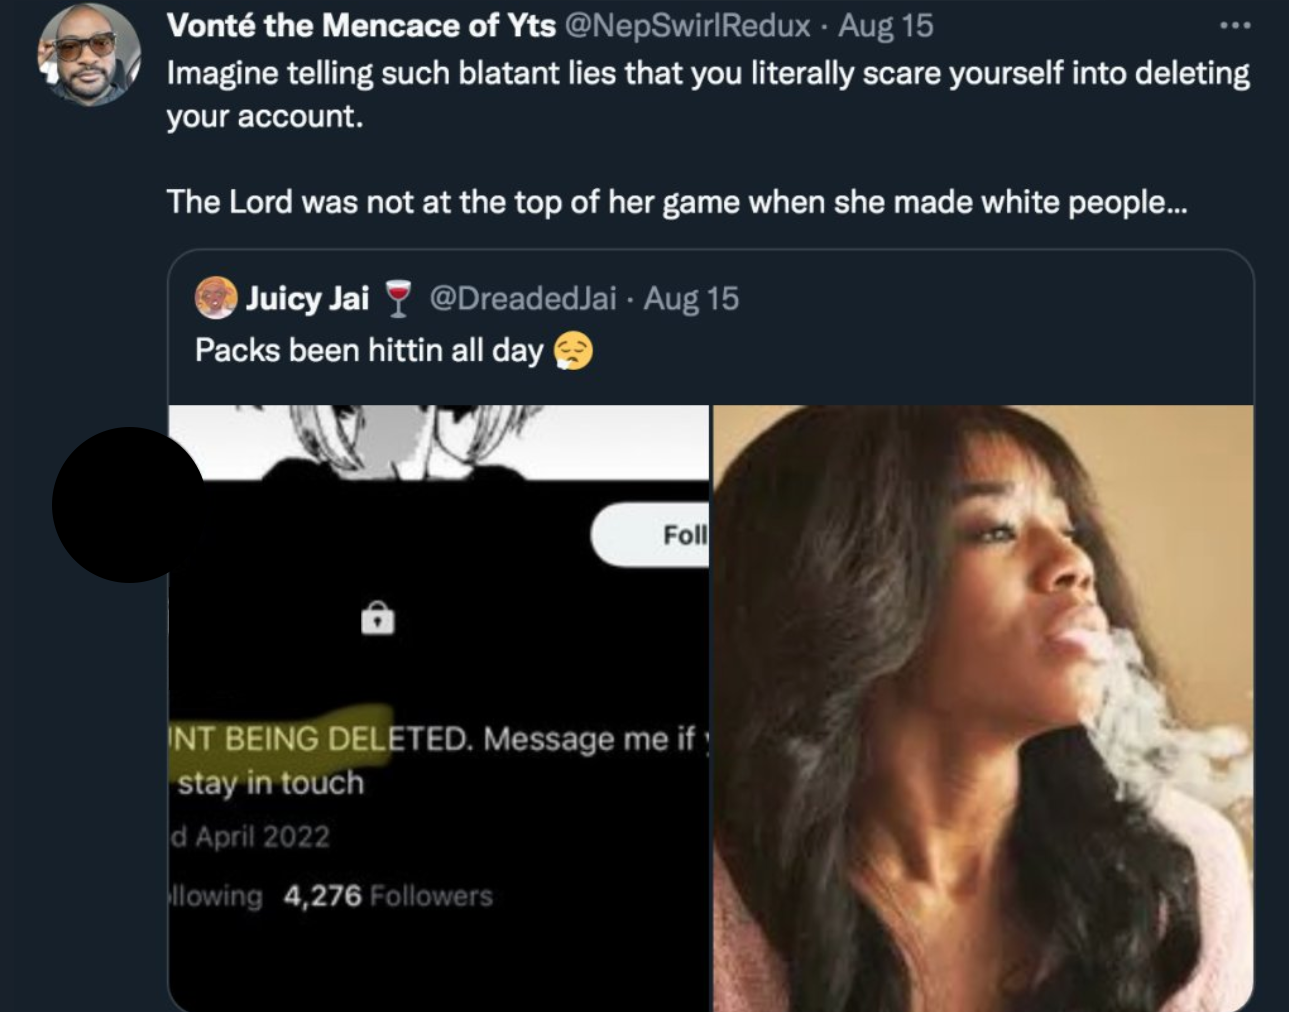Viewport: 1289px width, 1012px height.
Task: Click the @DreadedJai handle
Action: click(522, 298)
